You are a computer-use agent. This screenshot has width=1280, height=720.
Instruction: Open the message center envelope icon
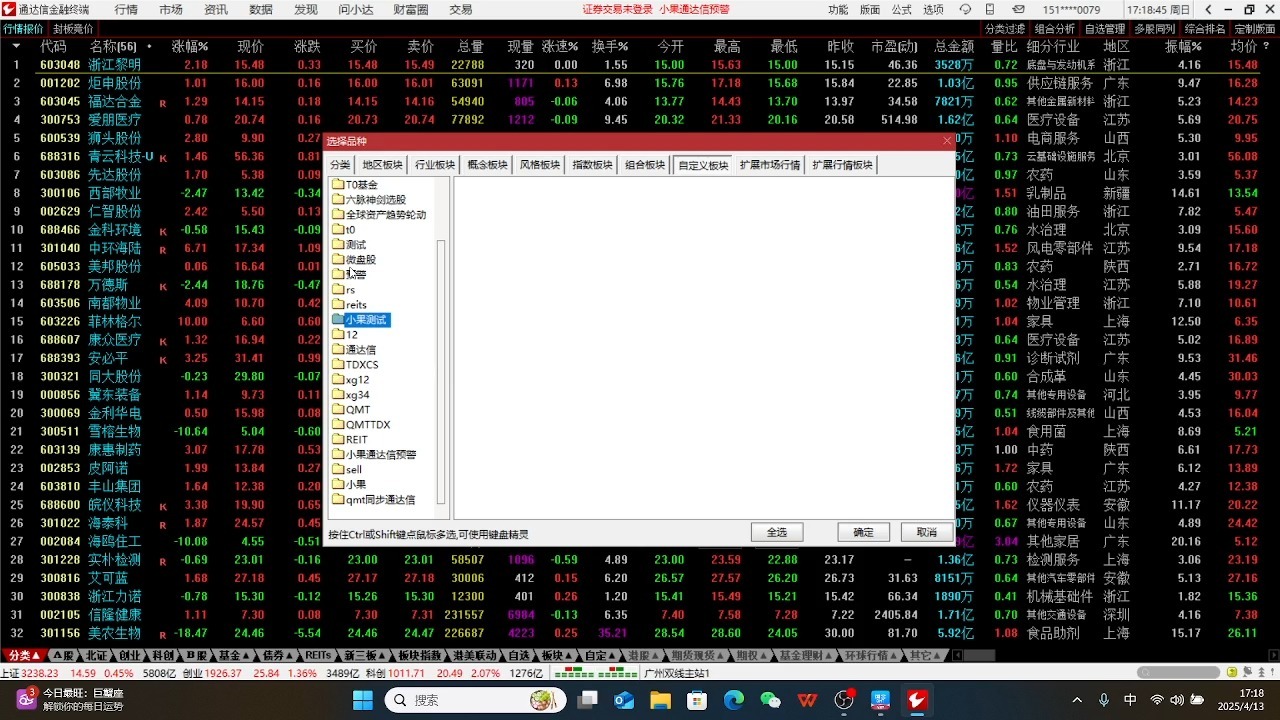1019,9
